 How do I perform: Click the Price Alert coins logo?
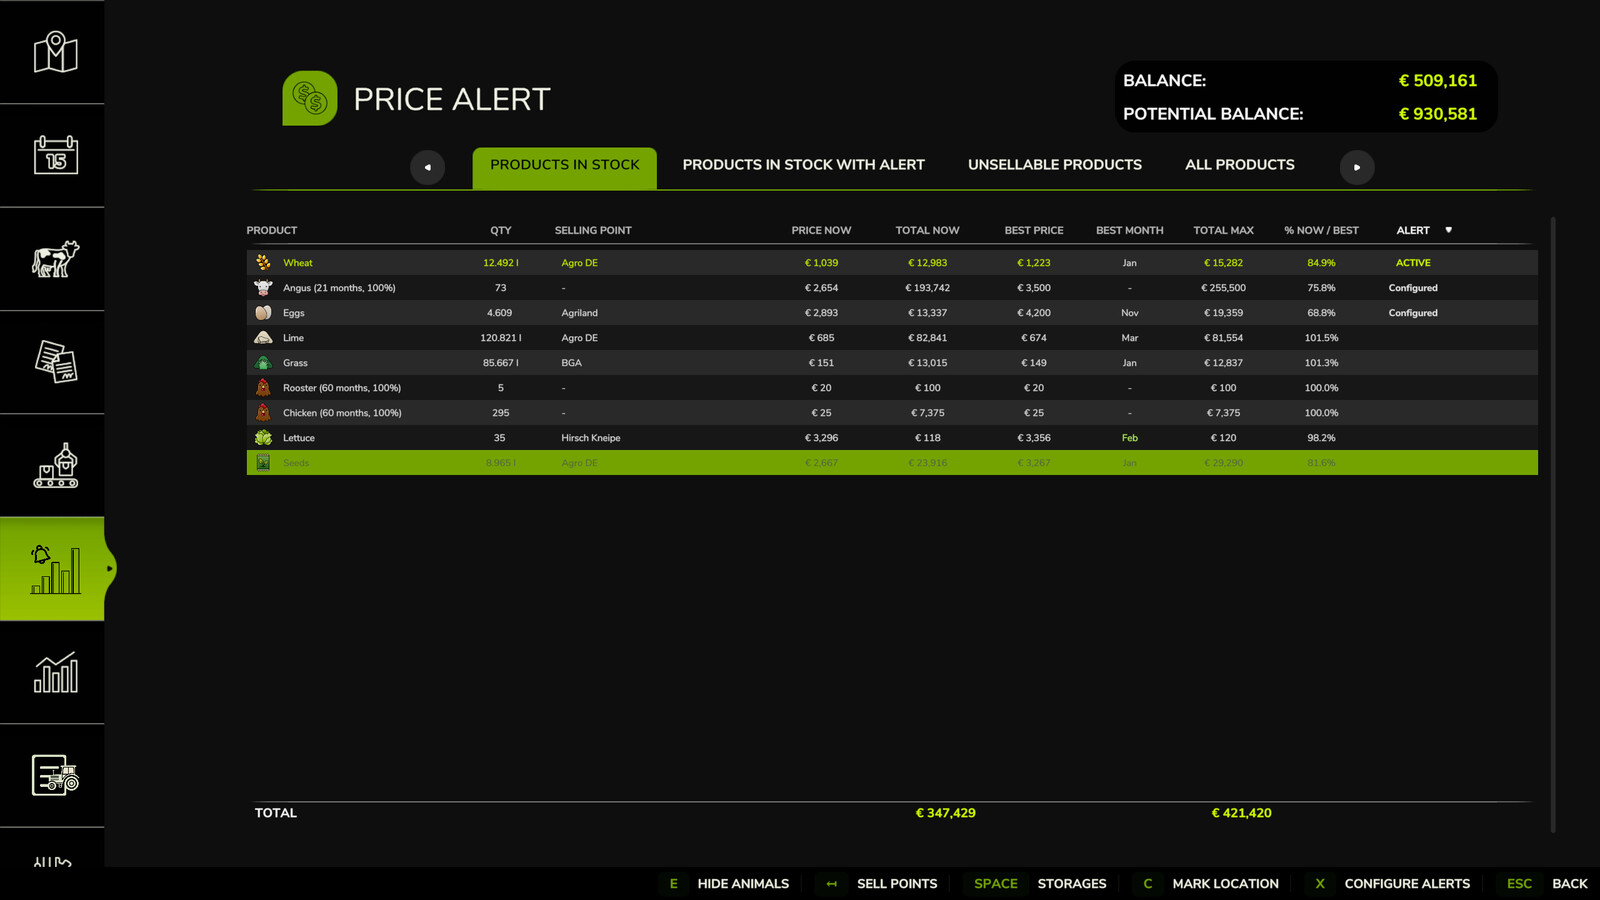(310, 98)
